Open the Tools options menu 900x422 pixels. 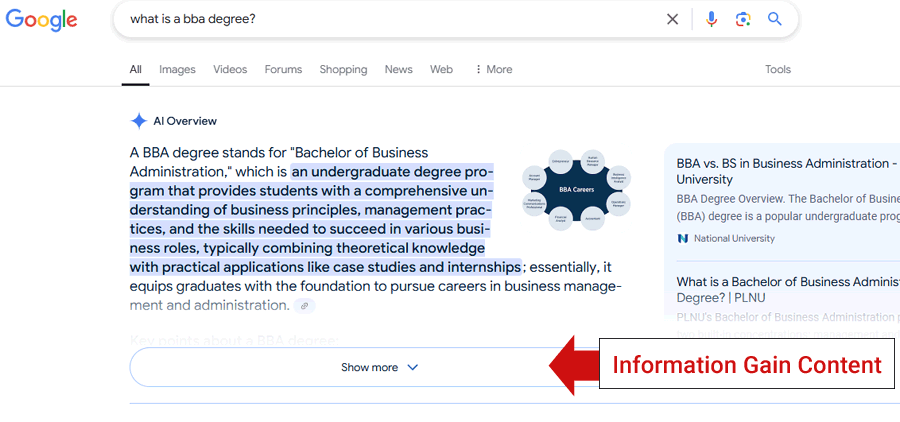coord(778,69)
